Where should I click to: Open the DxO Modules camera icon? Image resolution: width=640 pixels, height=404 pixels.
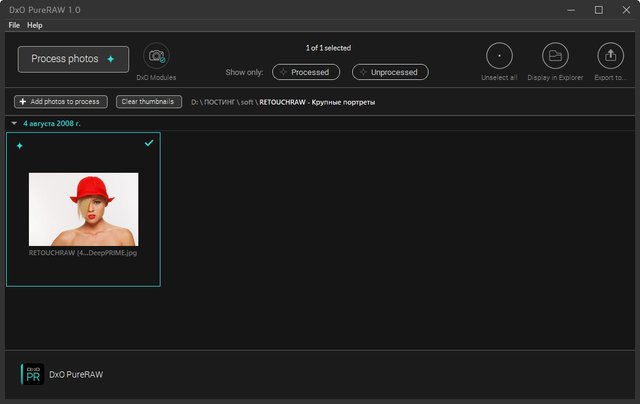156,58
